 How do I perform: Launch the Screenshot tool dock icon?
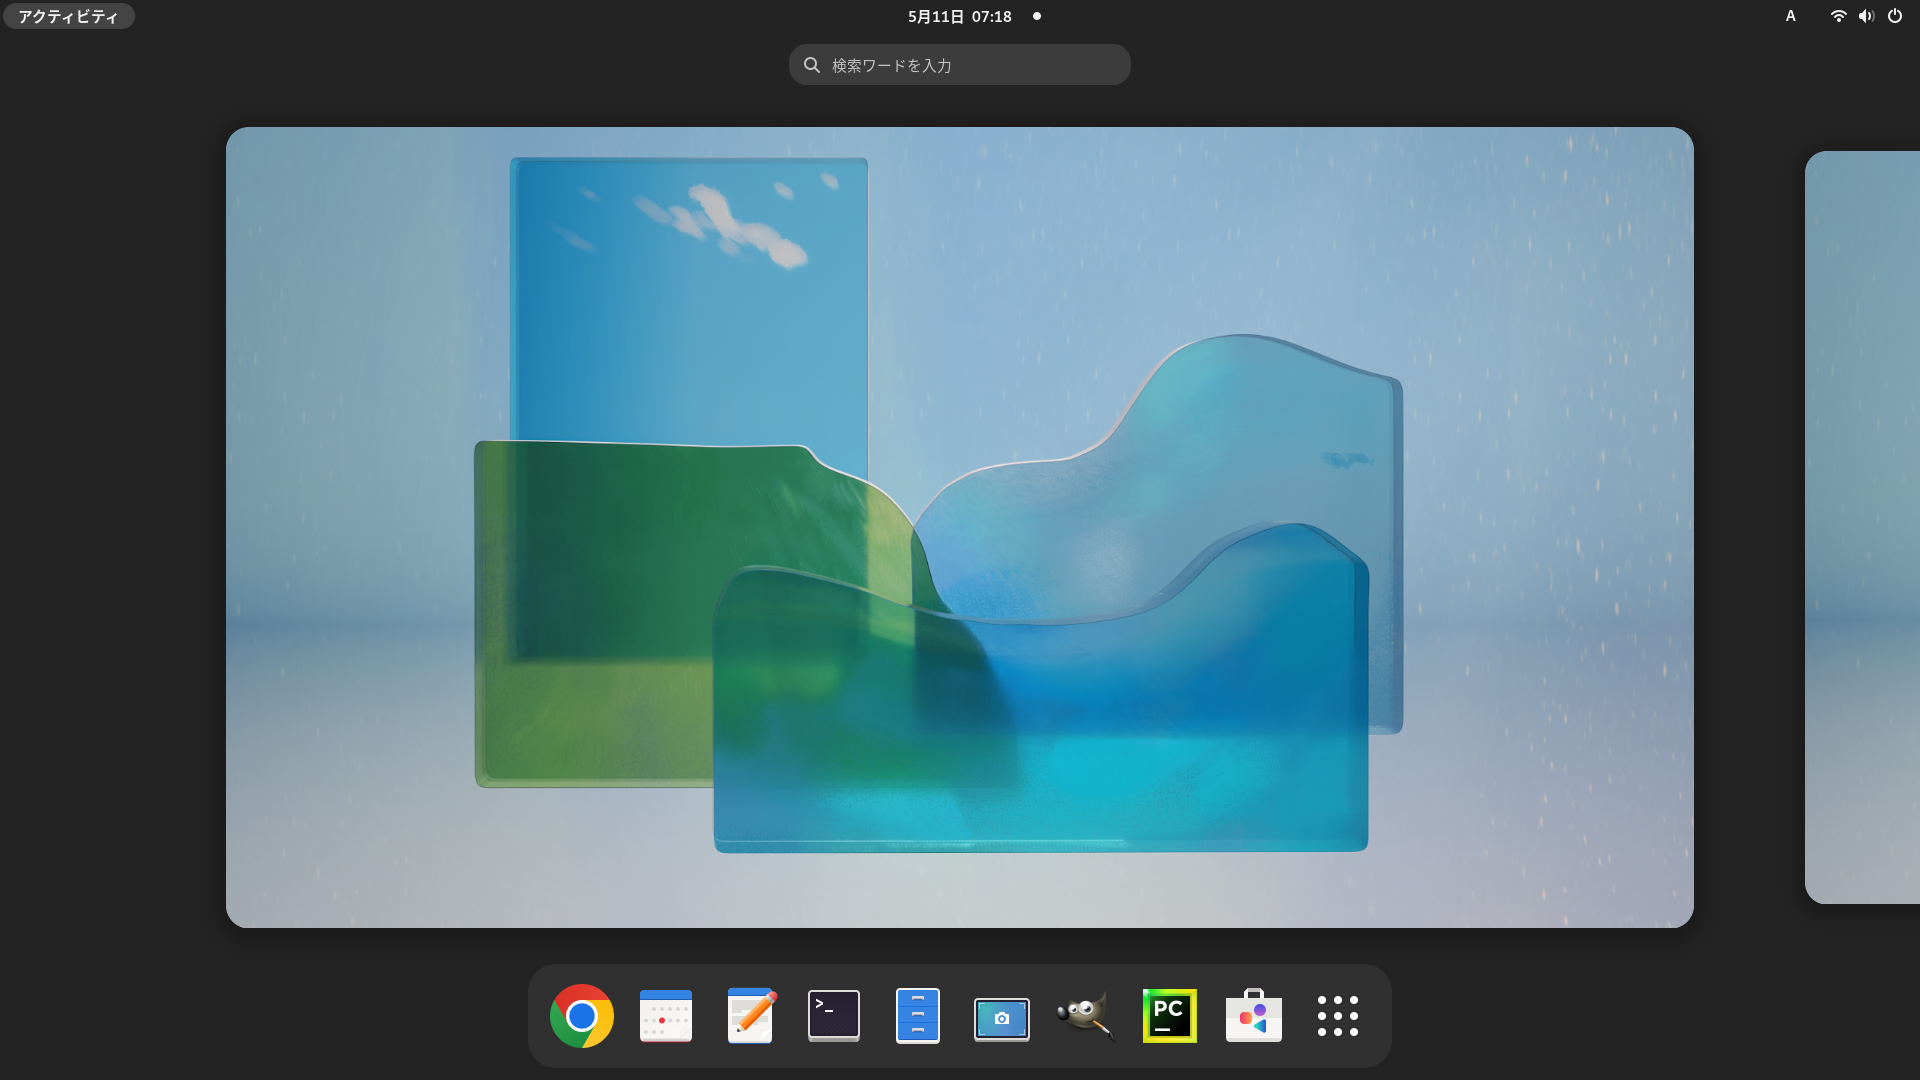[x=1001, y=1018]
